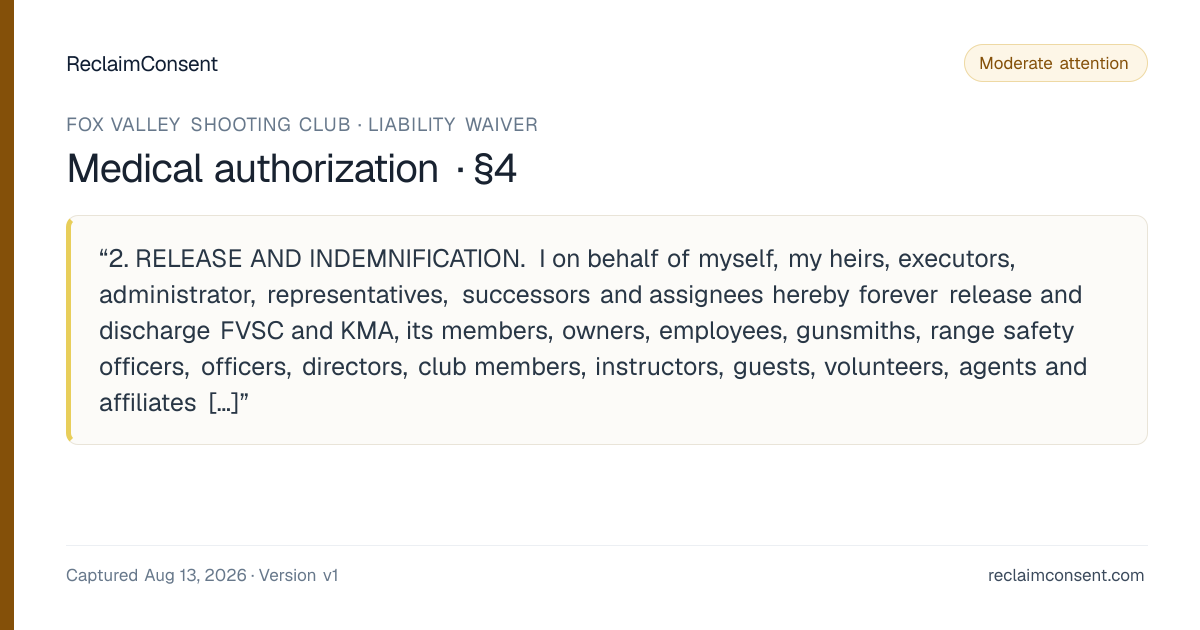The height and width of the screenshot is (630, 1200).
Task: Click the word 'affiliates' in the quote
Action: click(x=148, y=403)
